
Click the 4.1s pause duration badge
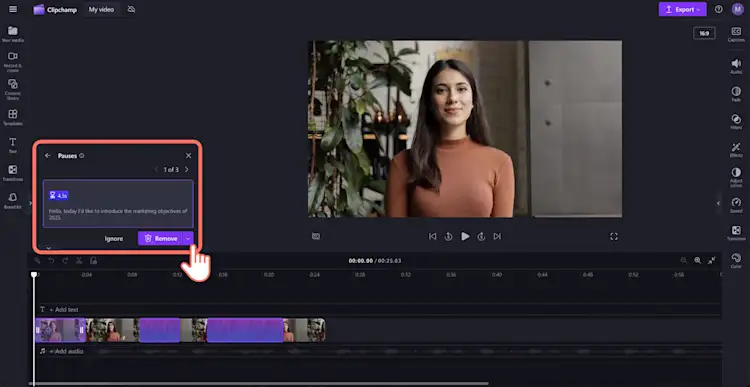point(58,195)
